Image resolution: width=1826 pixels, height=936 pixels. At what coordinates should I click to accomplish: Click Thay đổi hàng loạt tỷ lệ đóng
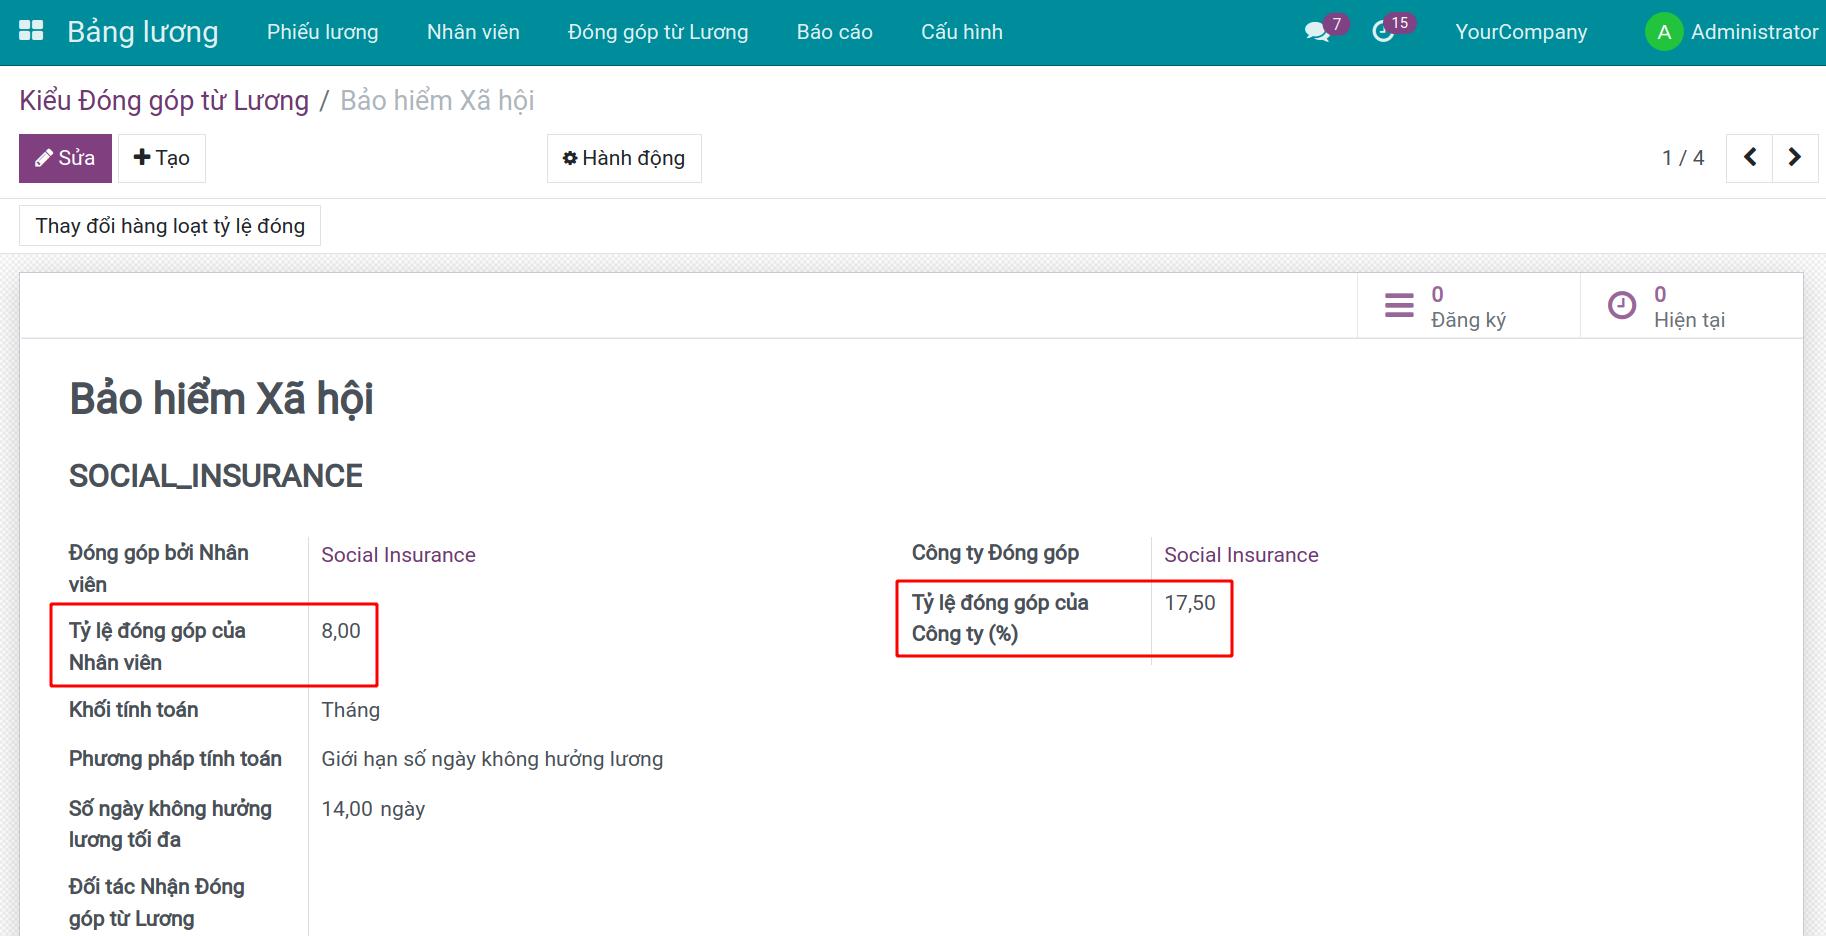pyautogui.click(x=170, y=226)
